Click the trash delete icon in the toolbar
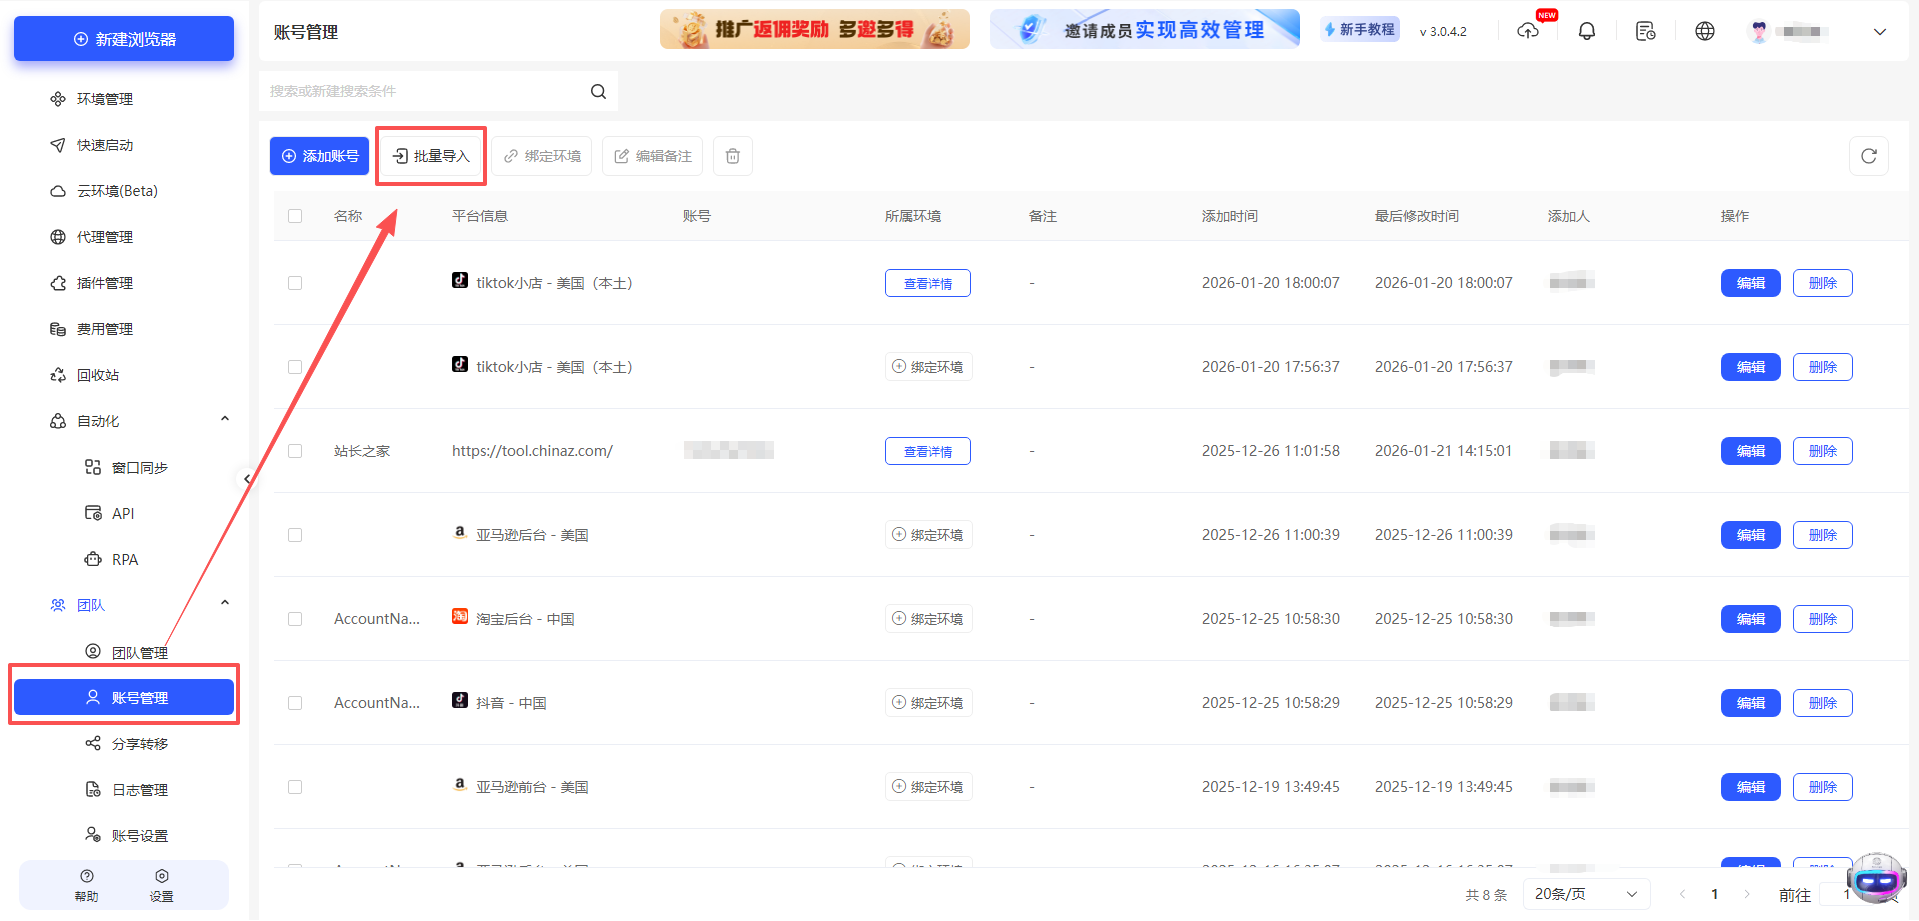This screenshot has width=1919, height=921. point(732,156)
